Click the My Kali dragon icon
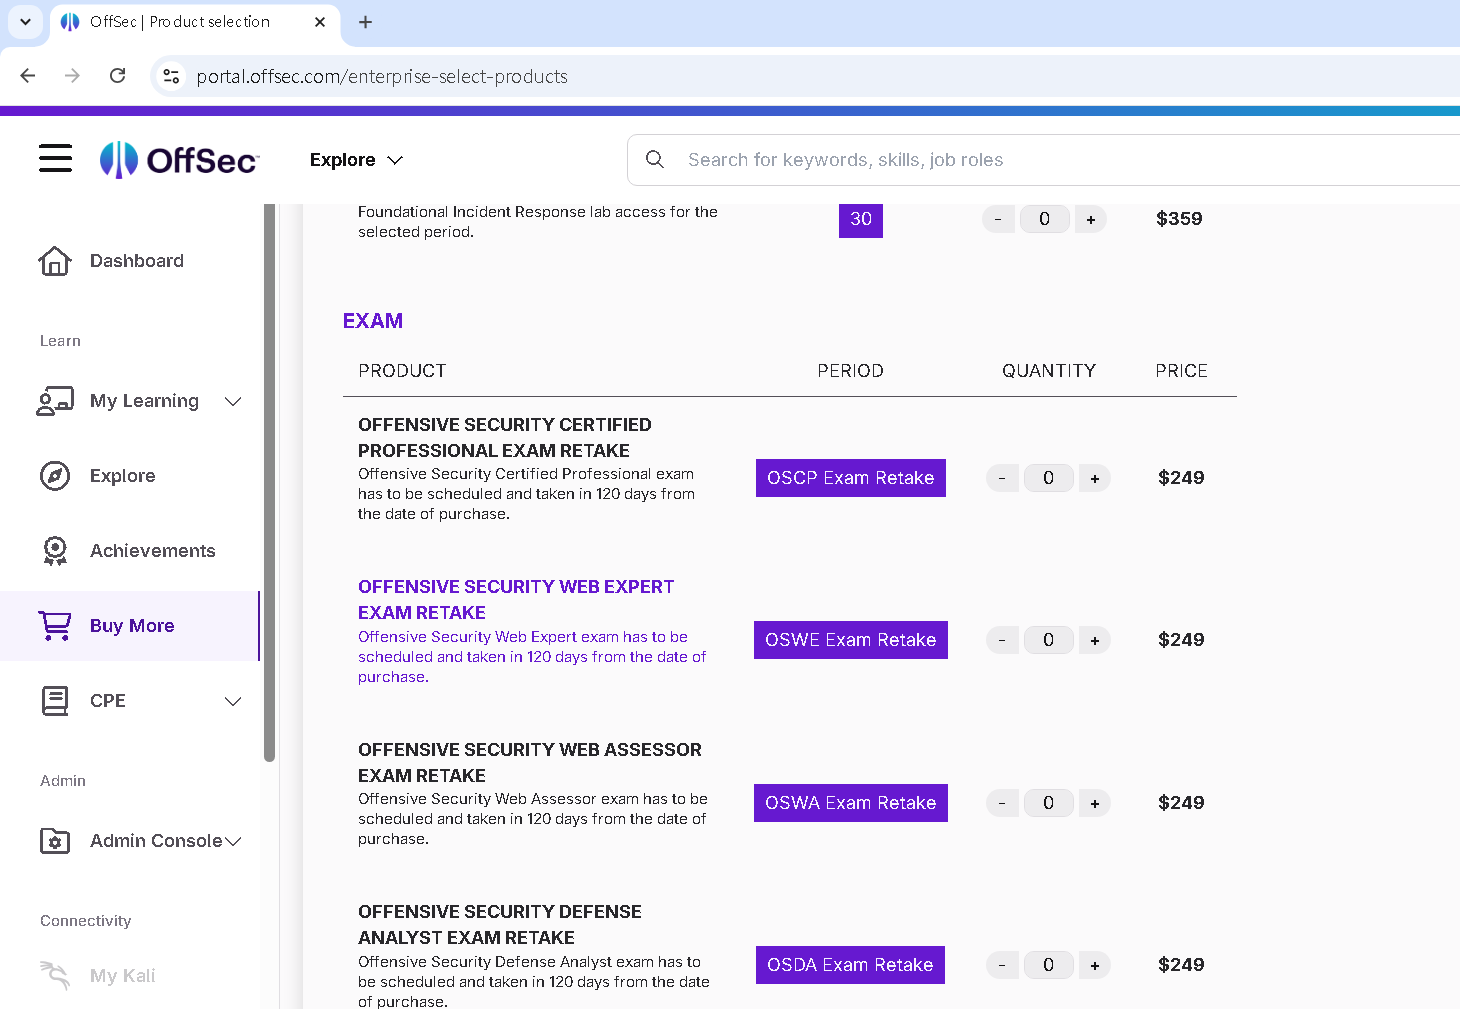 coord(55,975)
